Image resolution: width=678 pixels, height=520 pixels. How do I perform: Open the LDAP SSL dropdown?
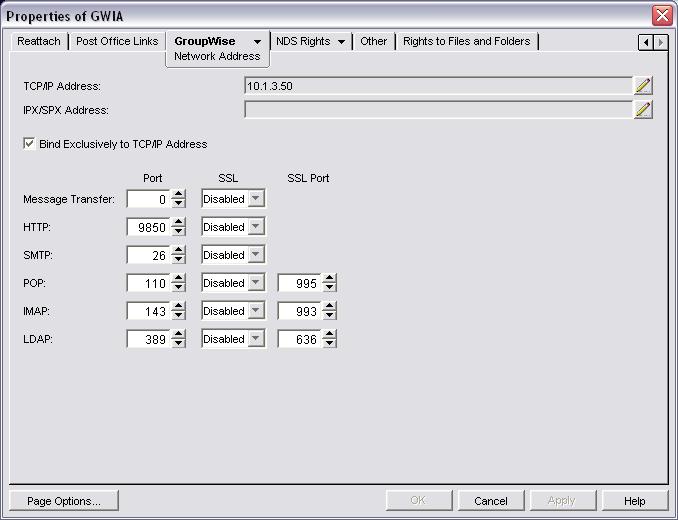pyautogui.click(x=256, y=339)
